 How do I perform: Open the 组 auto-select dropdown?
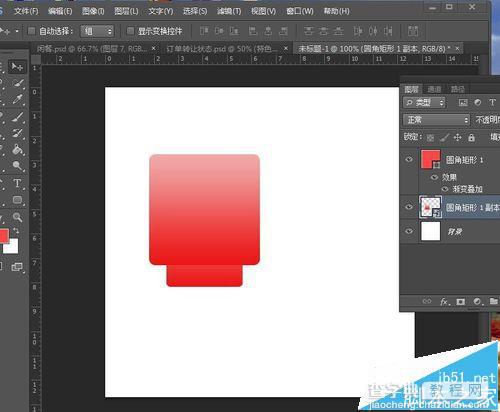[97, 31]
